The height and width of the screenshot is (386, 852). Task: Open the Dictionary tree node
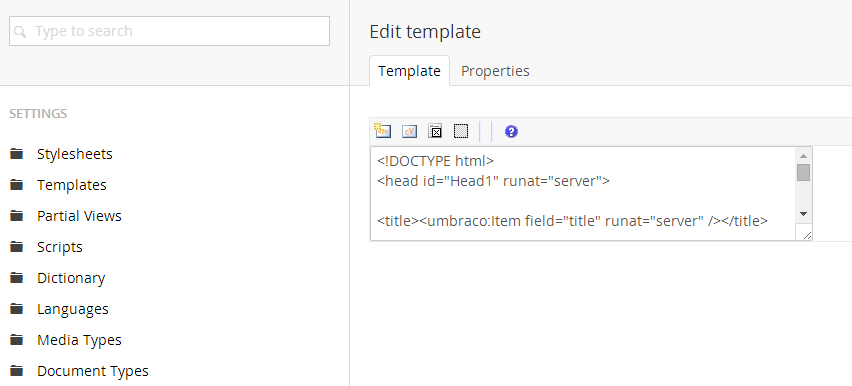tap(71, 278)
